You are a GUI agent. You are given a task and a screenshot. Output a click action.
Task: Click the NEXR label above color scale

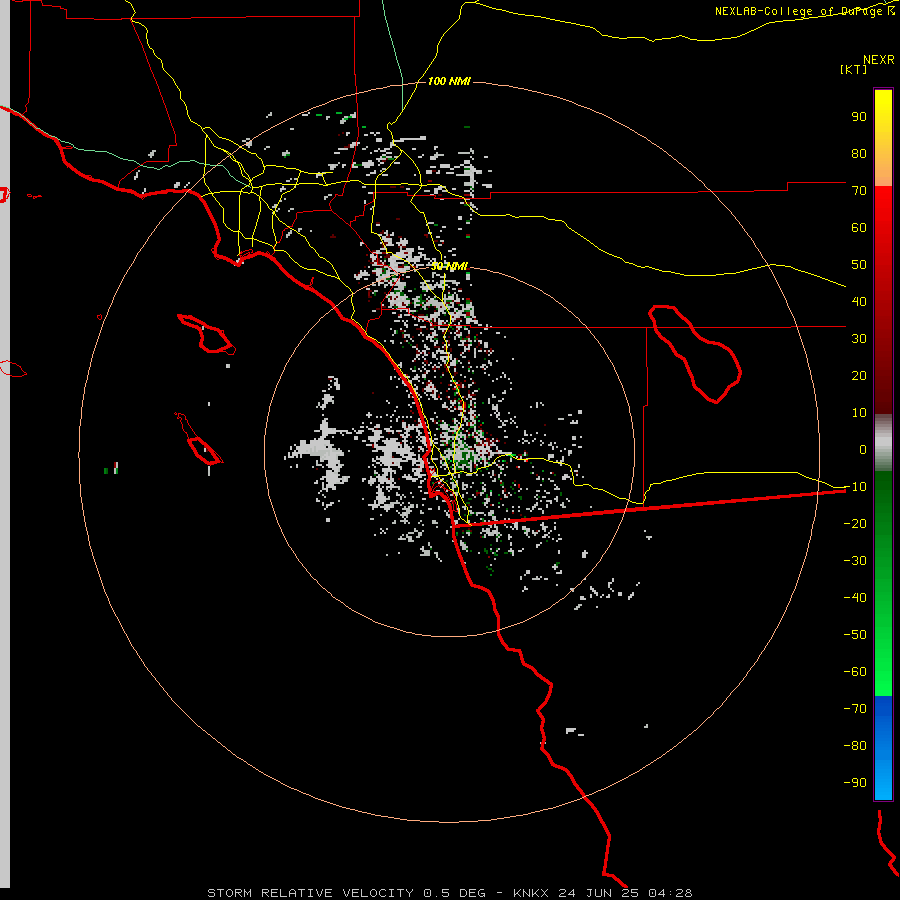pyautogui.click(x=879, y=60)
